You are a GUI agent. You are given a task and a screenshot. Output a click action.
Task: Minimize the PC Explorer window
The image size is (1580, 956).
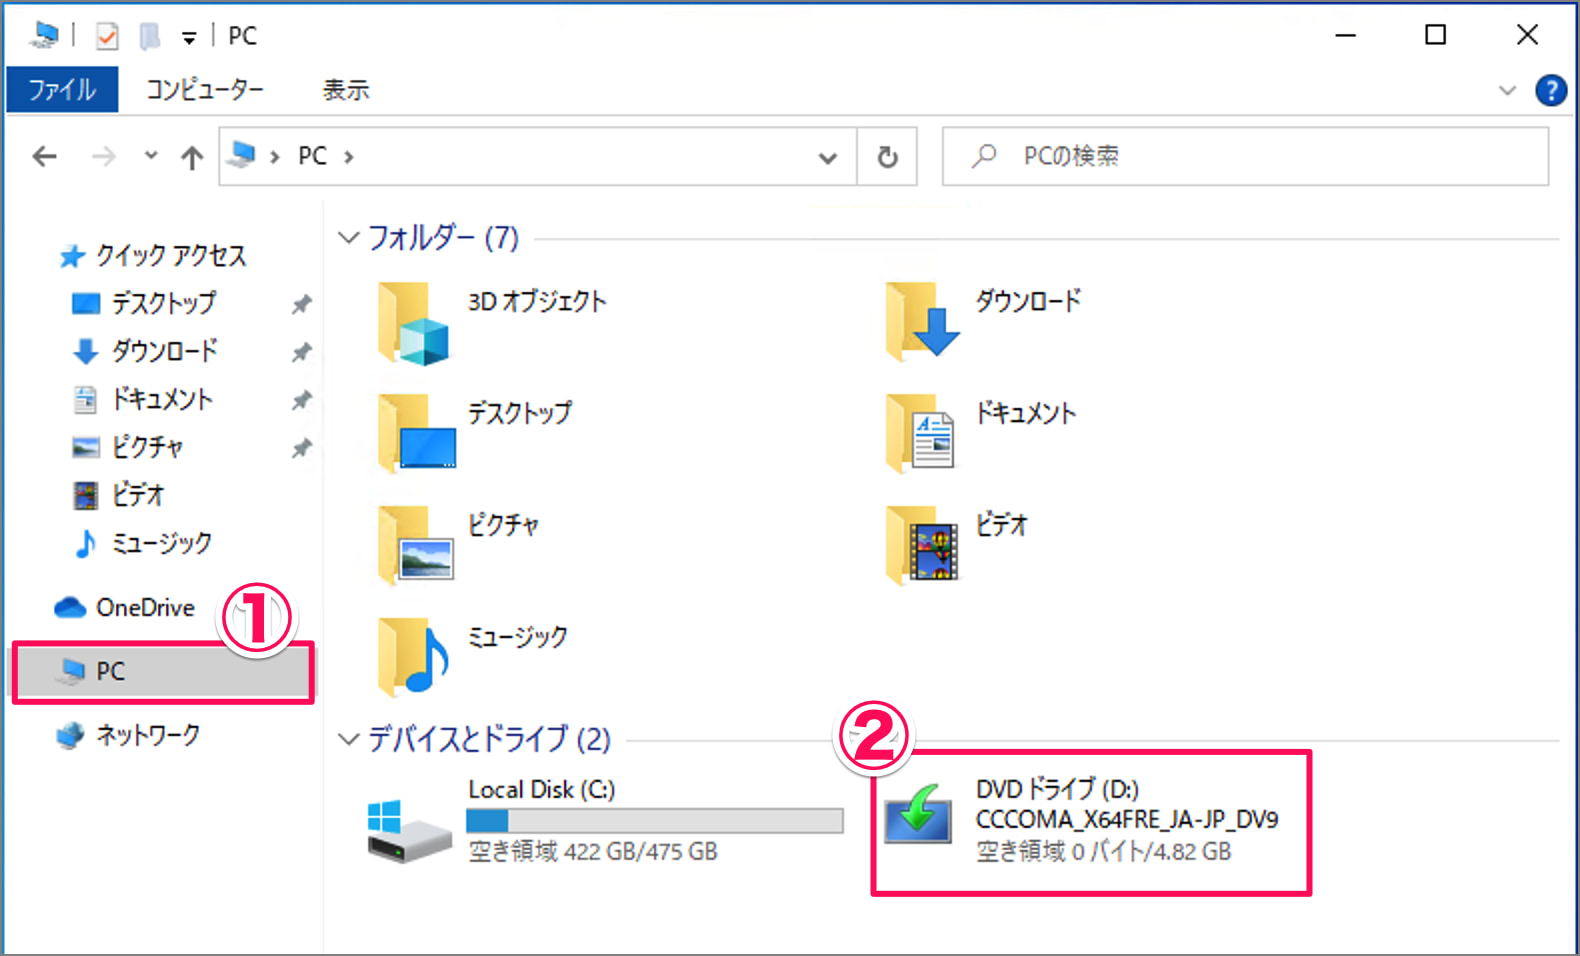(1346, 35)
